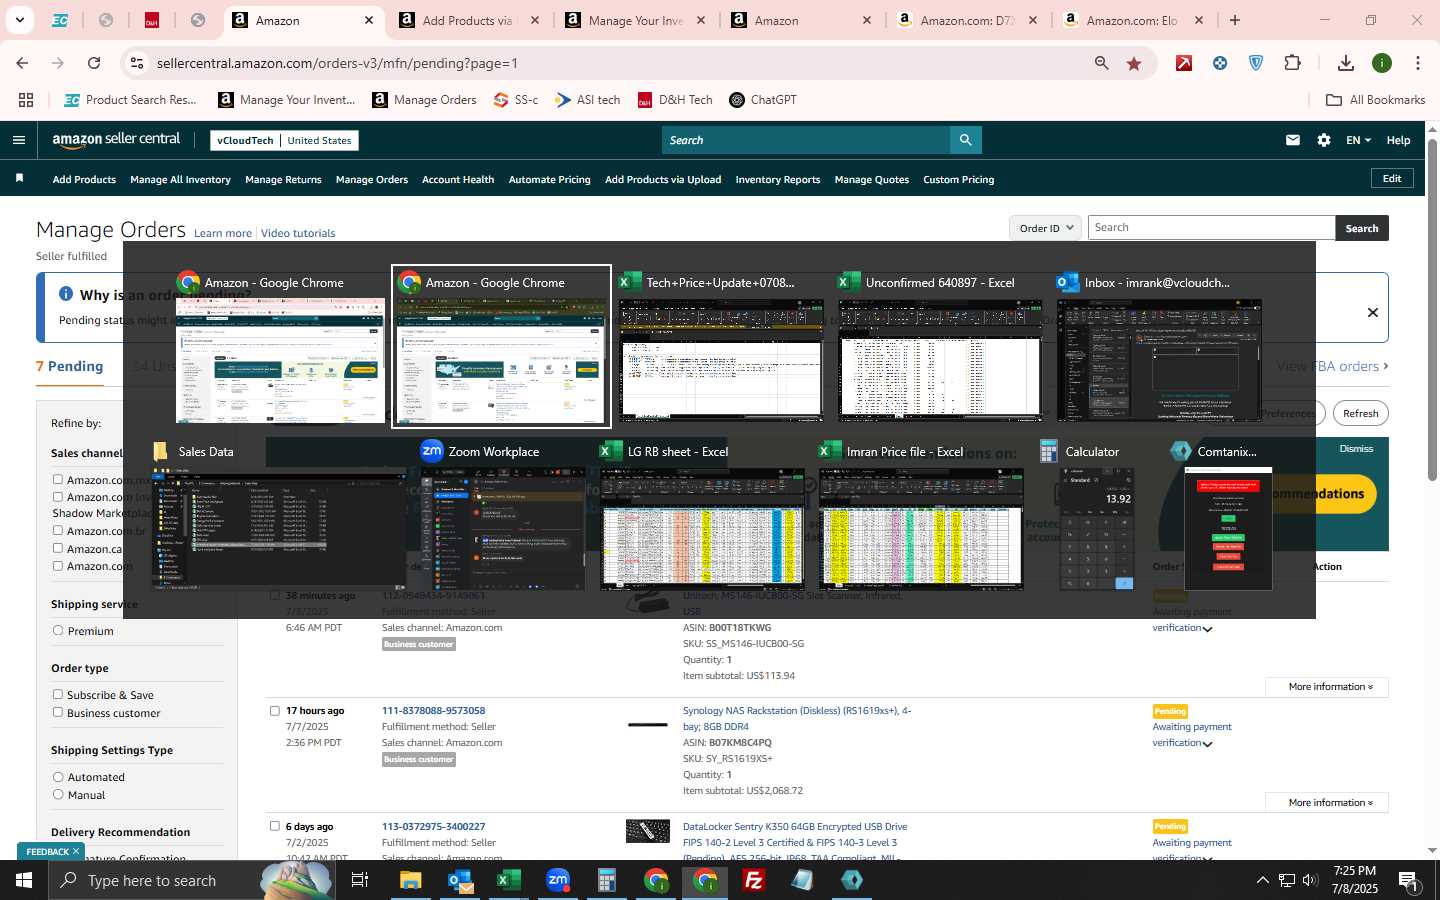The width and height of the screenshot is (1440, 900).
Task: Open File Explorer from taskbar
Action: pyautogui.click(x=411, y=880)
